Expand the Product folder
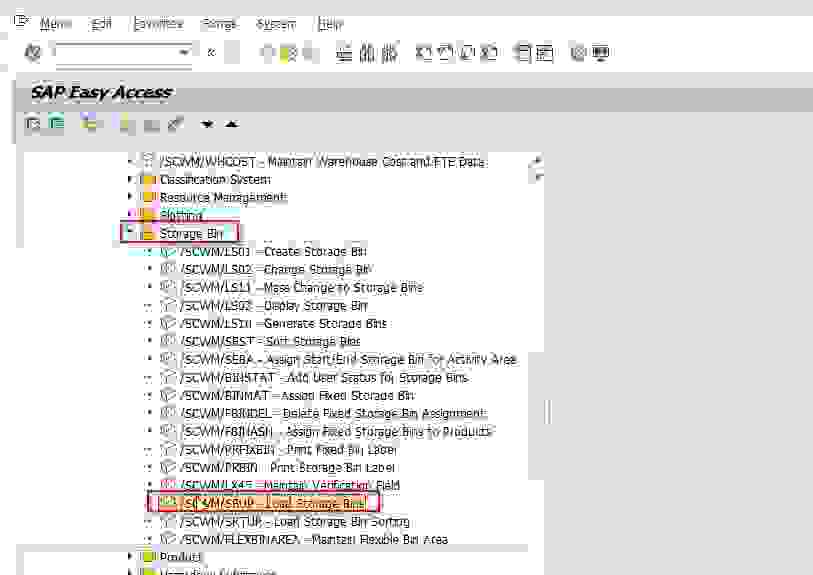813x575 pixels. (x=130, y=556)
